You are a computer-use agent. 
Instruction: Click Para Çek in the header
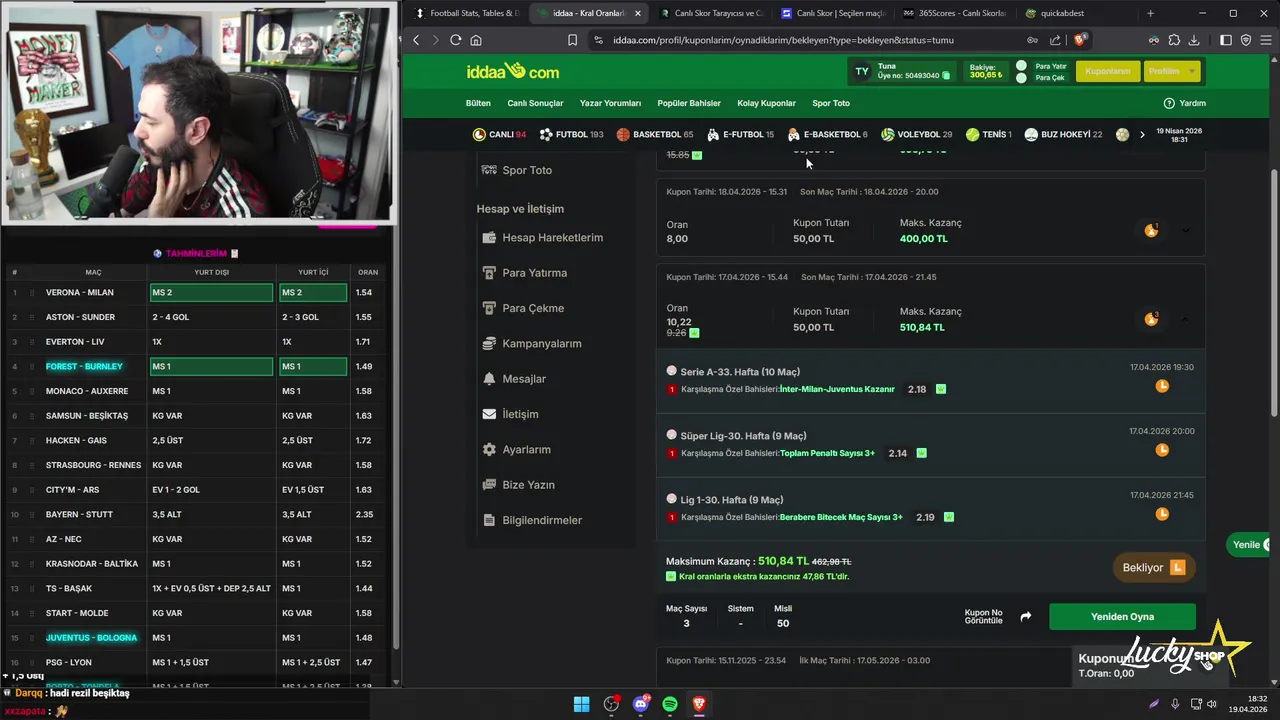[x=1049, y=78]
